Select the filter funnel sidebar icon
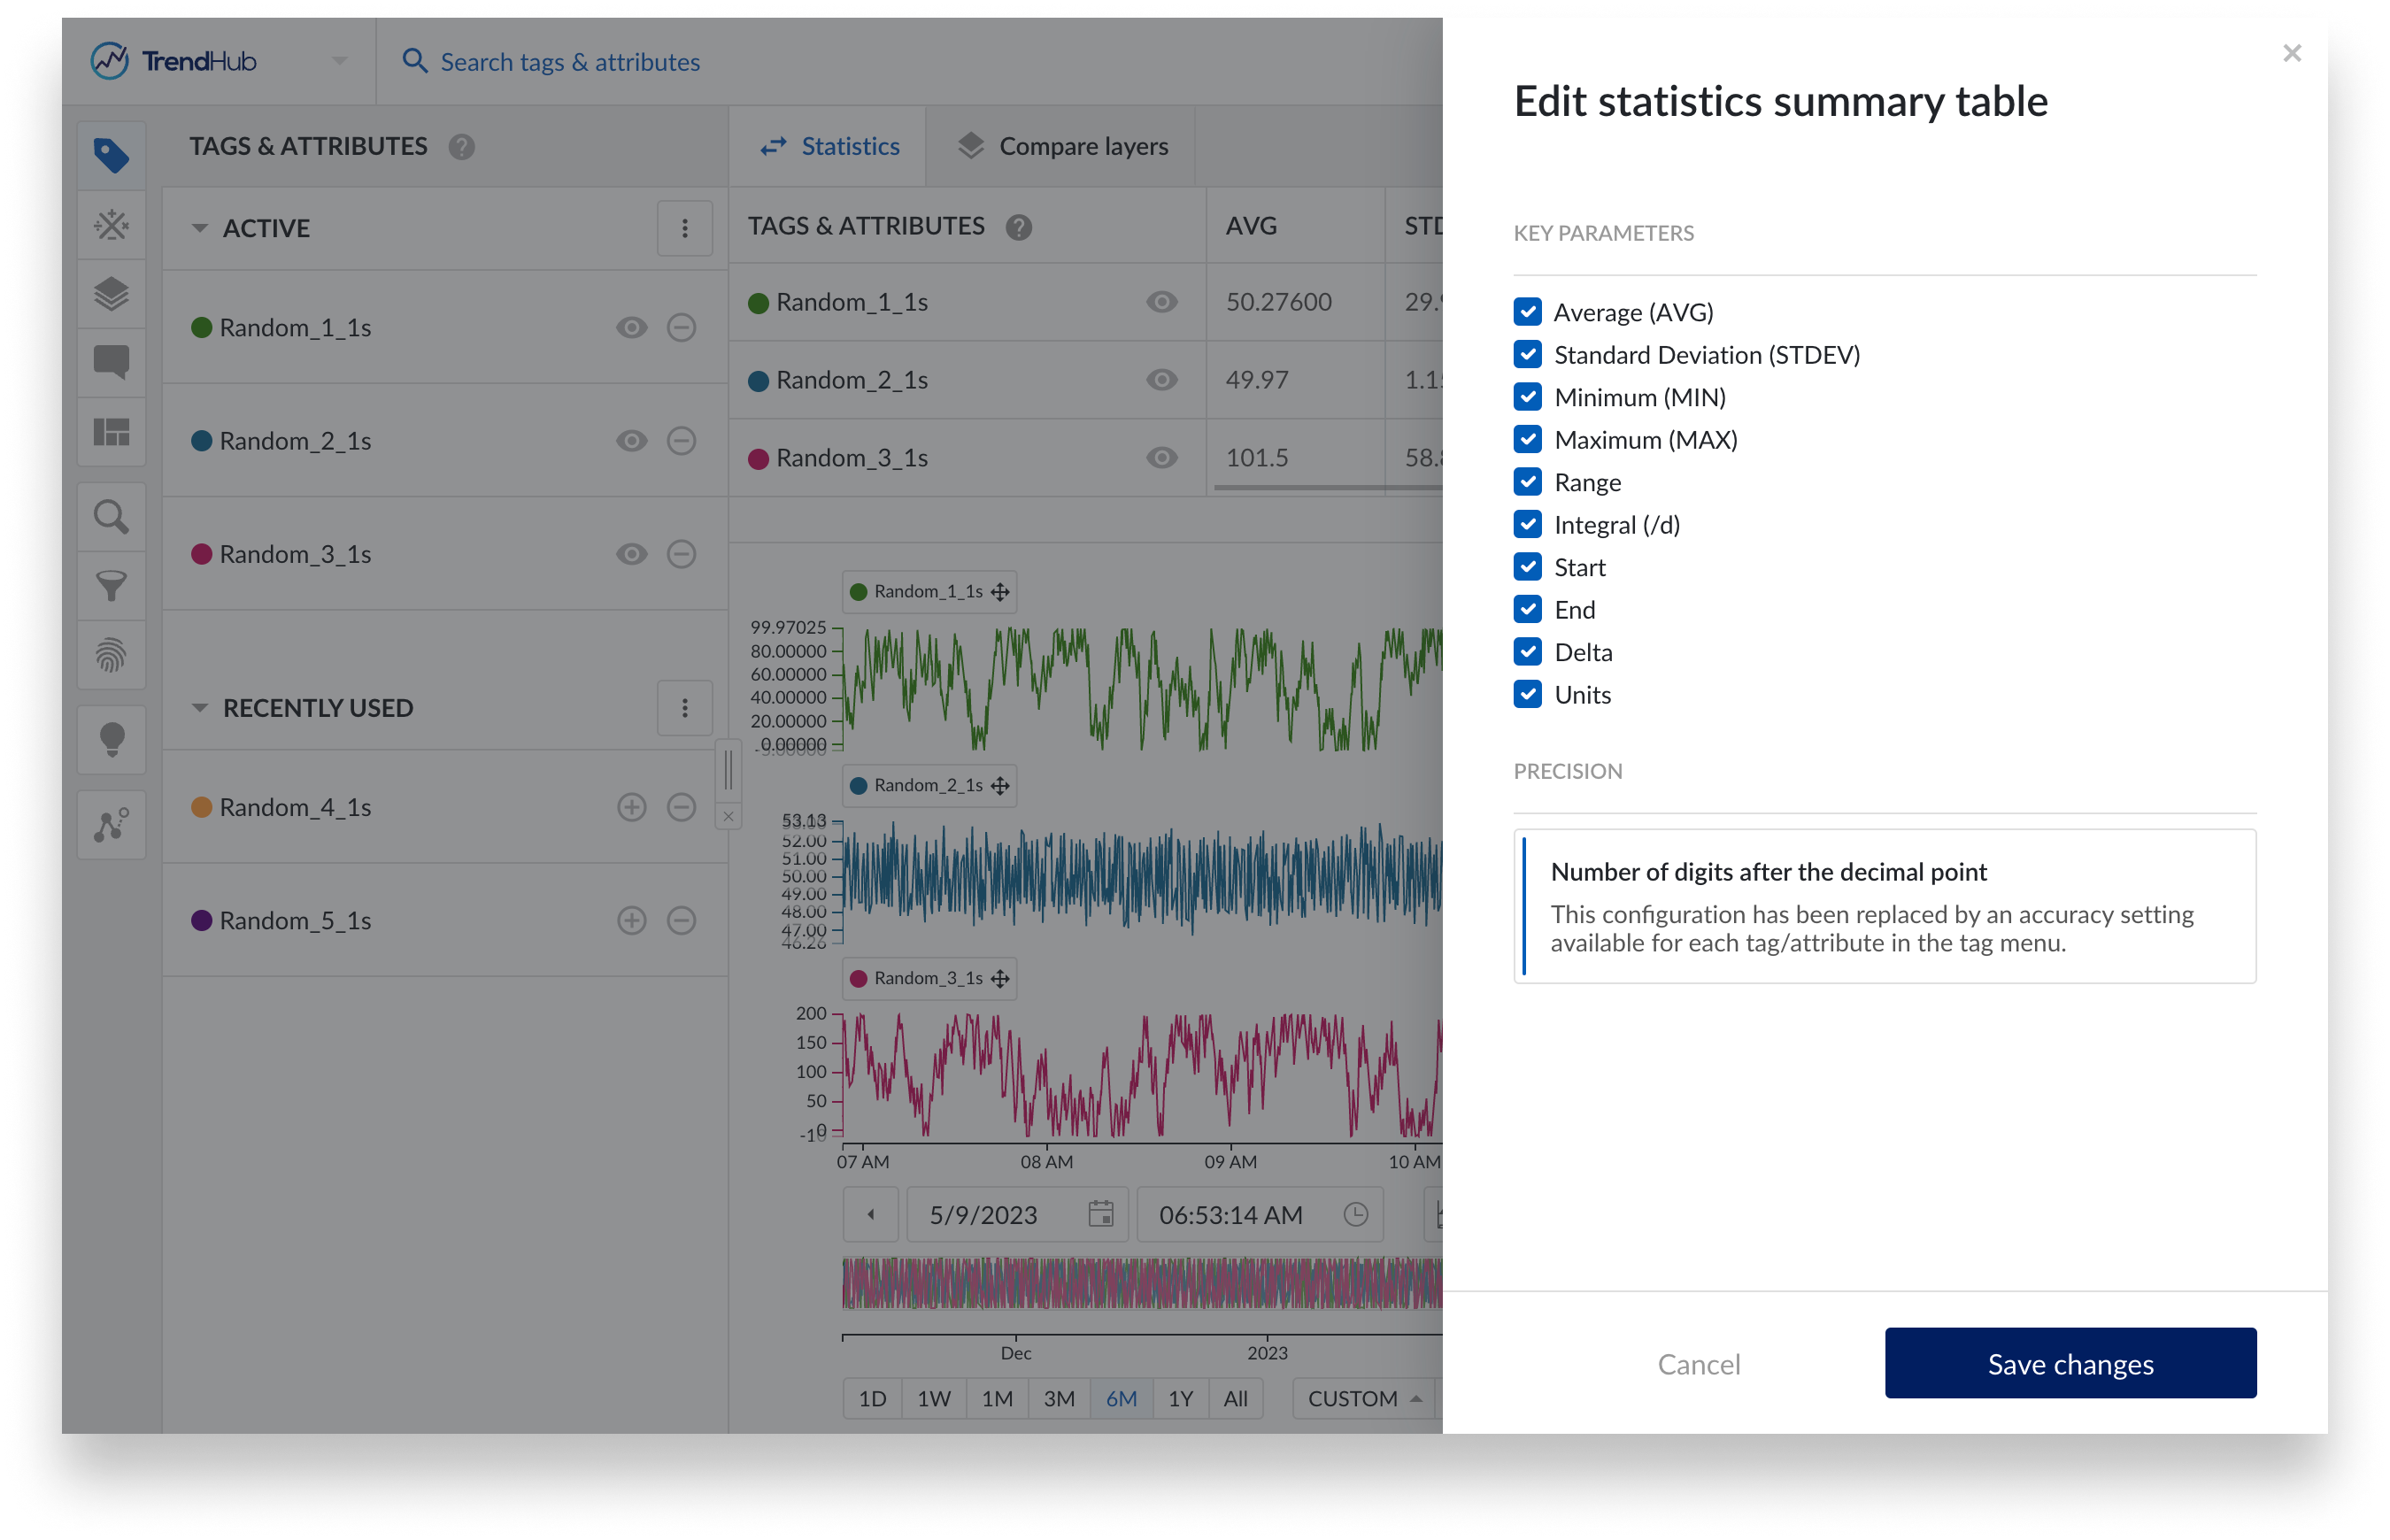 pos(111,585)
